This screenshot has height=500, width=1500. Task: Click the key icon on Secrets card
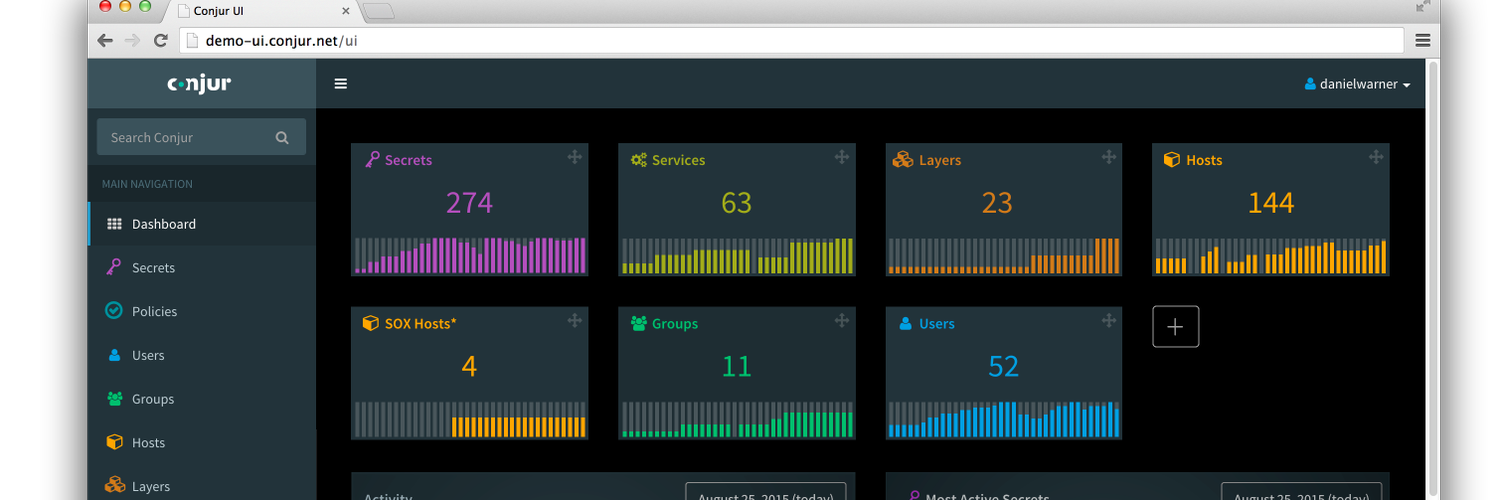coord(372,159)
